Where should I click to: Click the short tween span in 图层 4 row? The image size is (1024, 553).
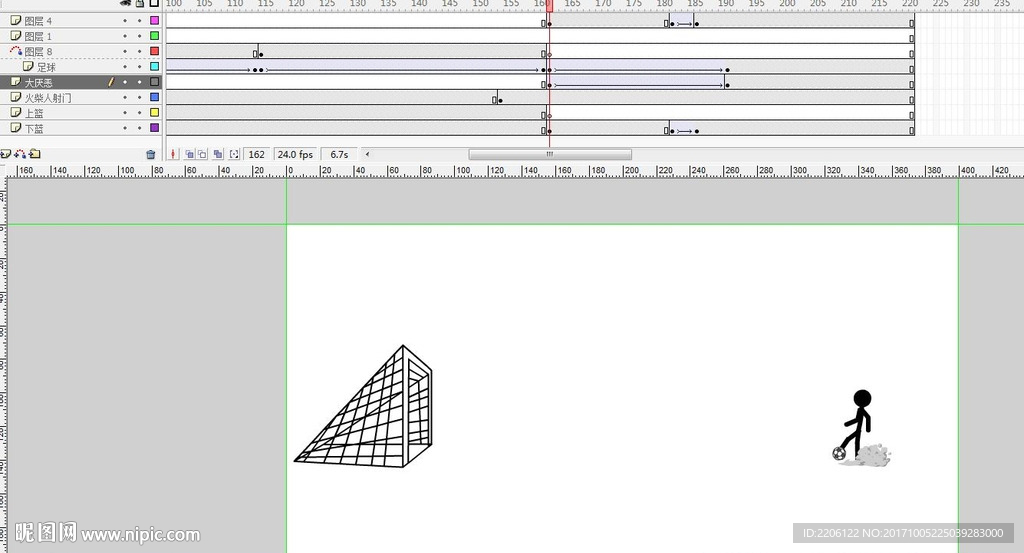(x=684, y=22)
